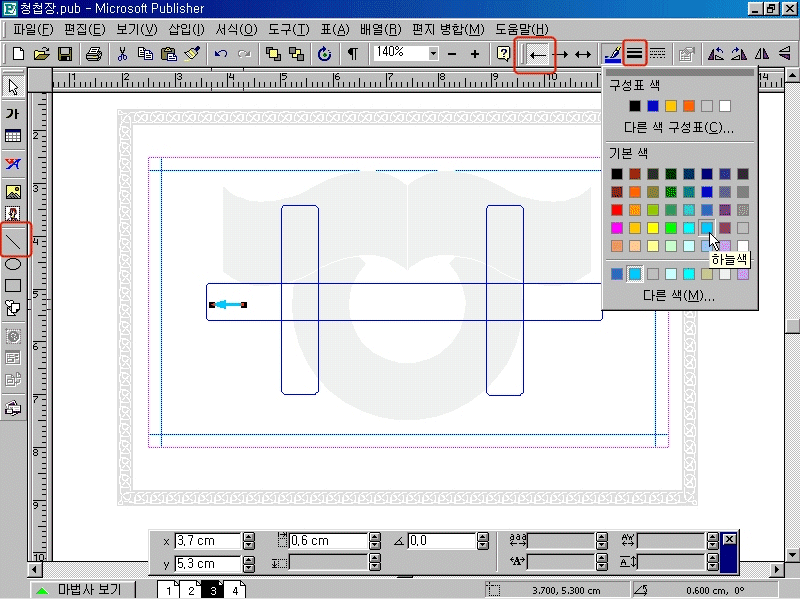Open the 삽입(I) menu
The width and height of the screenshot is (800, 600).
186,30
